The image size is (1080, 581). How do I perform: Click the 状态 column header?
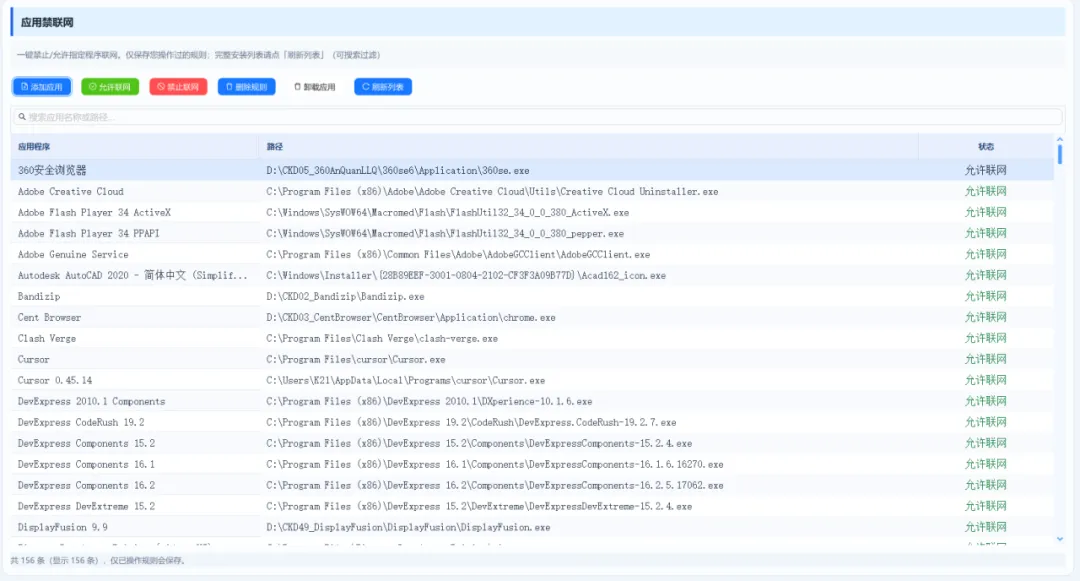986,147
